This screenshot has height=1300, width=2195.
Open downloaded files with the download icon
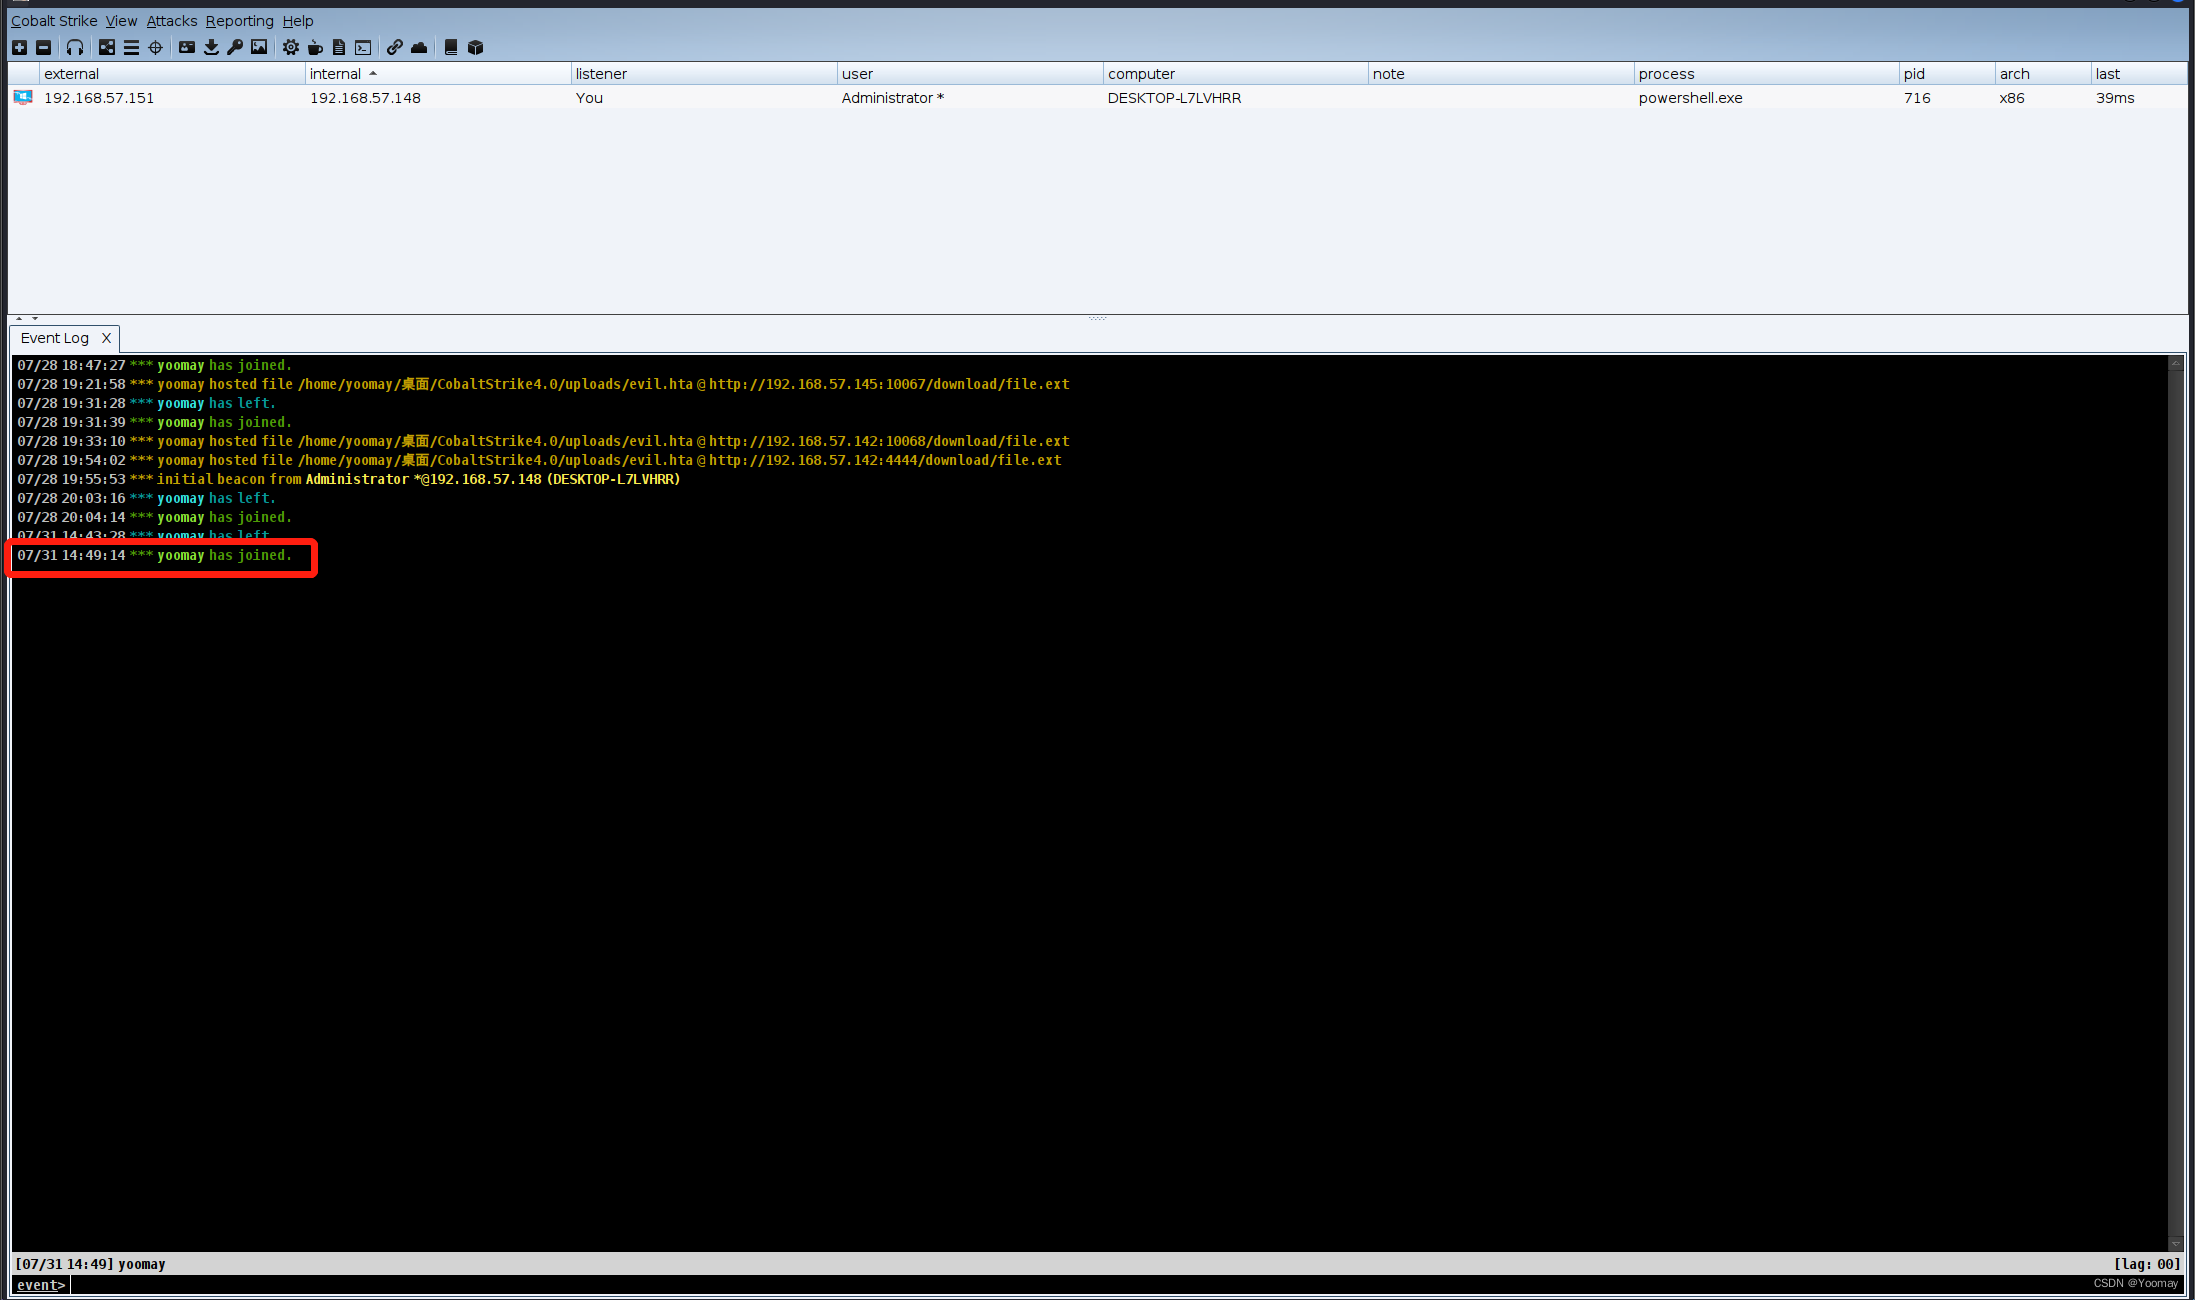[211, 47]
